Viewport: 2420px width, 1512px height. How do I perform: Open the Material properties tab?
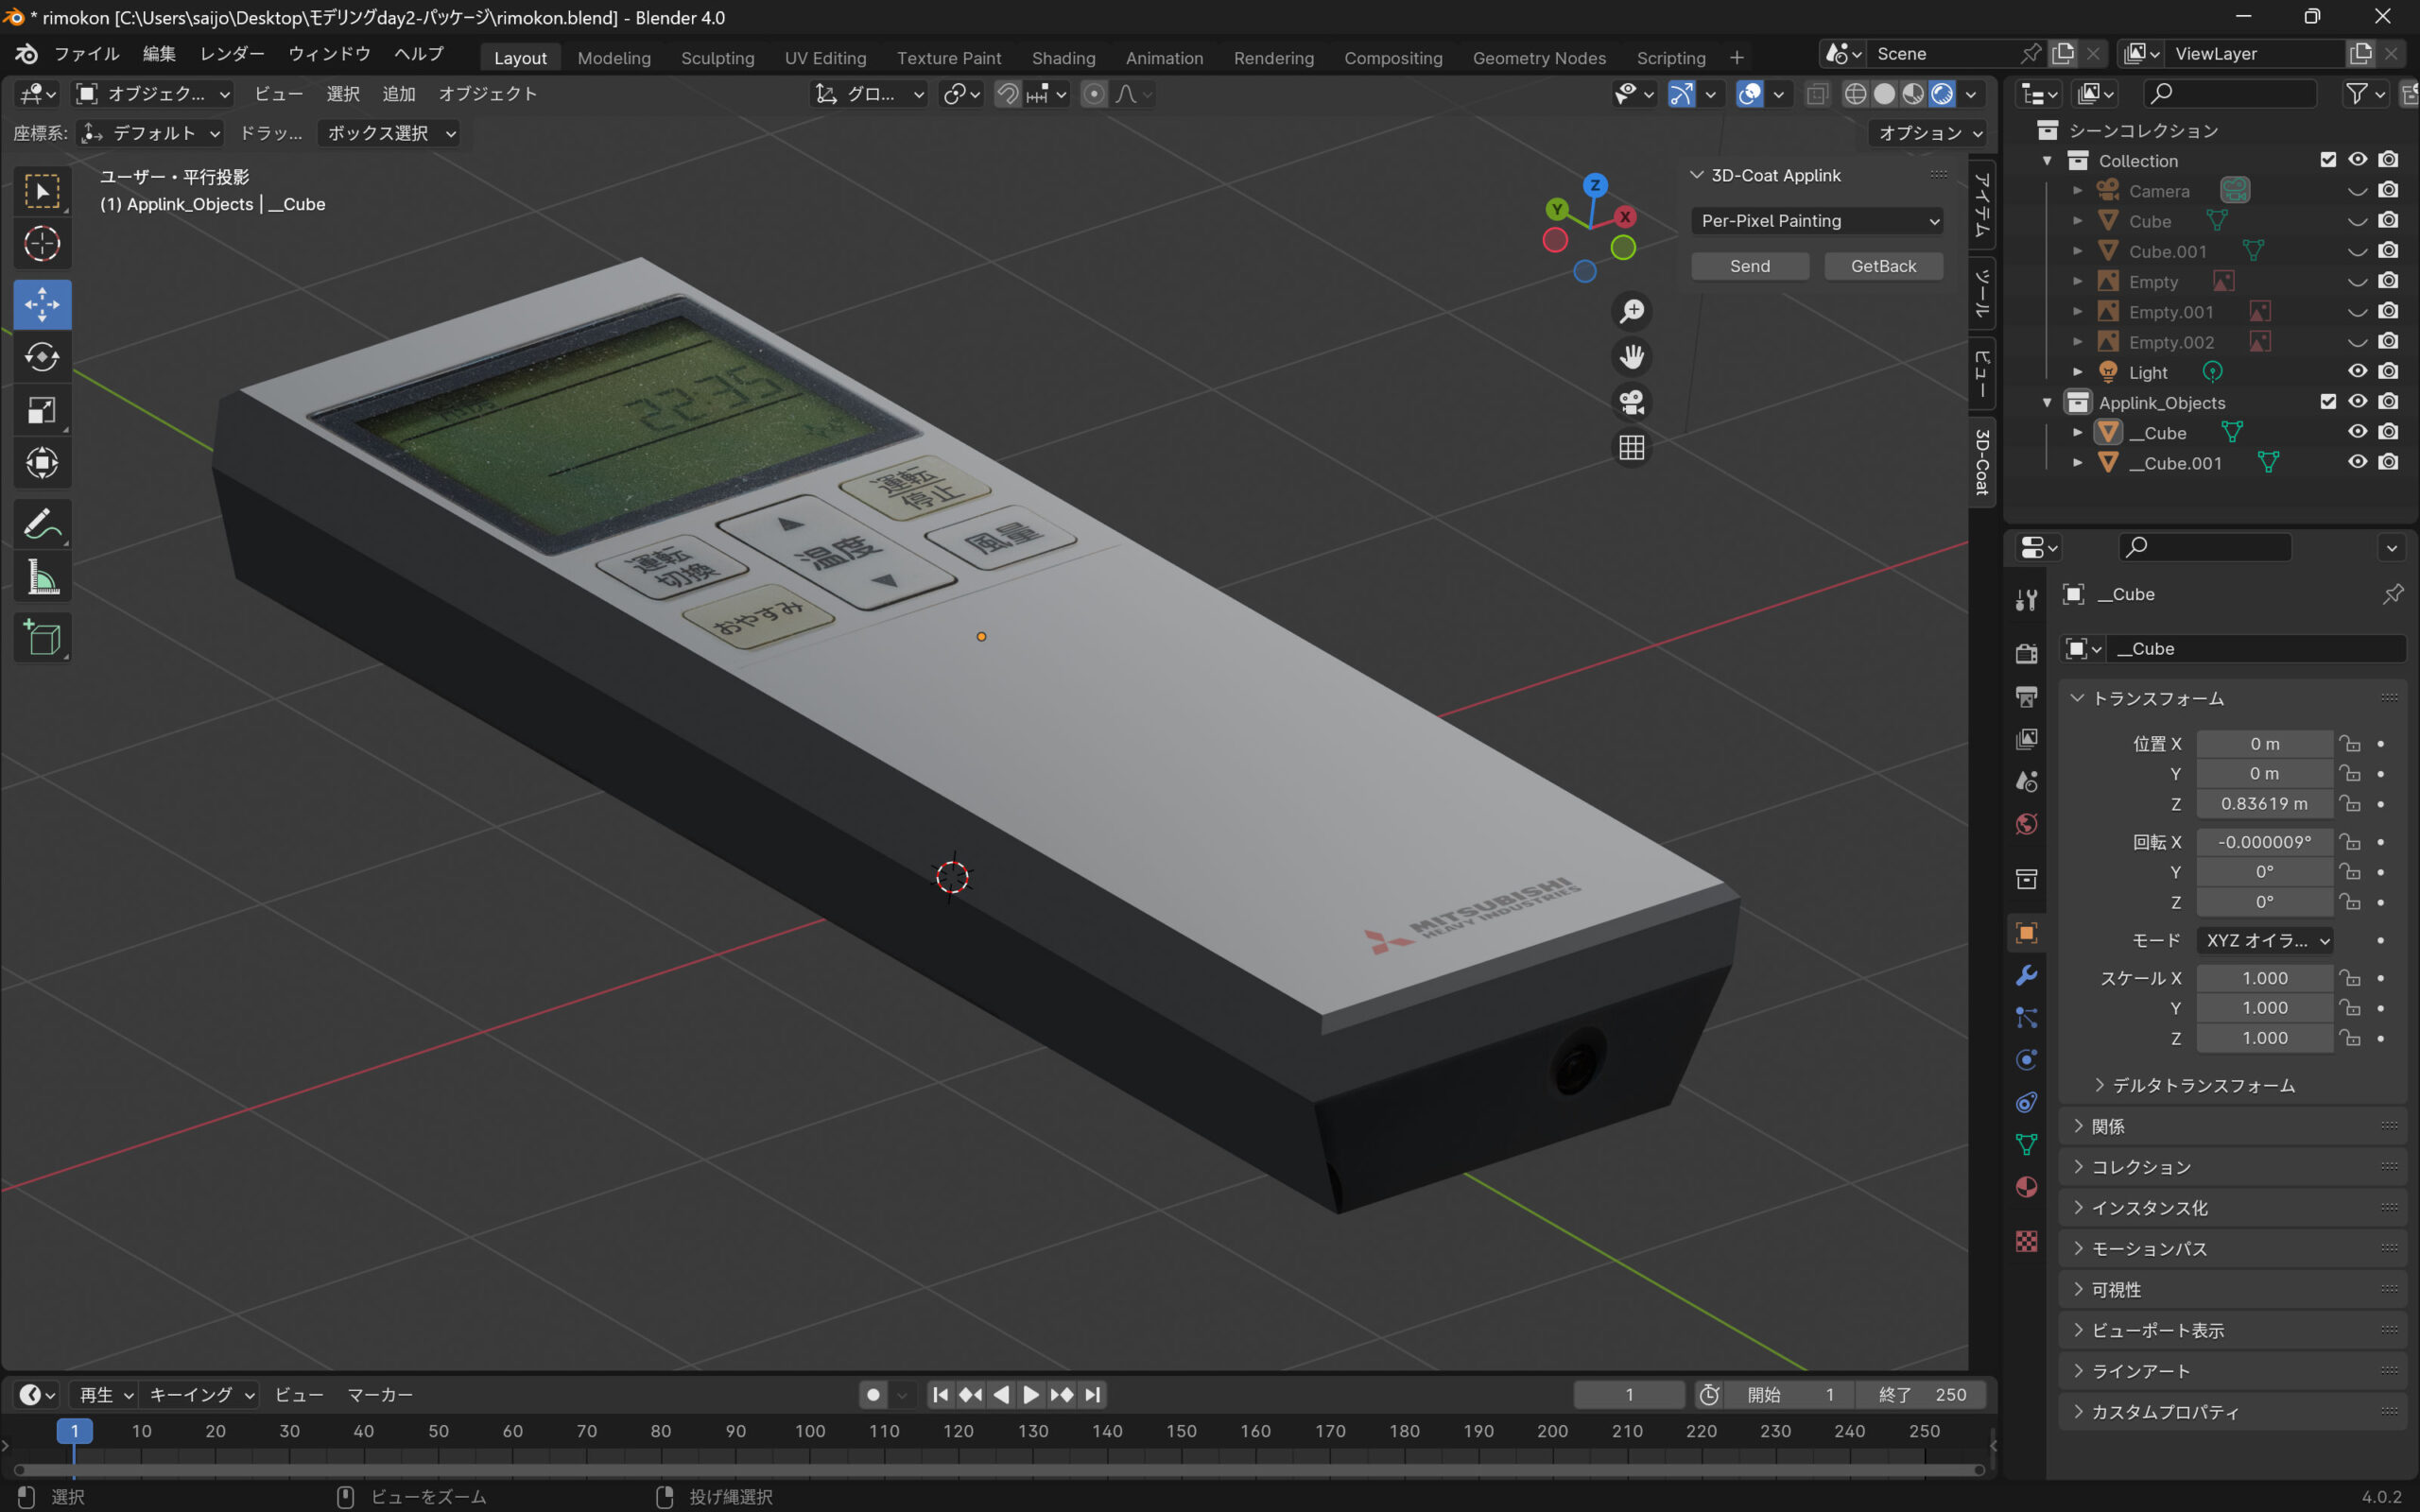(2026, 1187)
